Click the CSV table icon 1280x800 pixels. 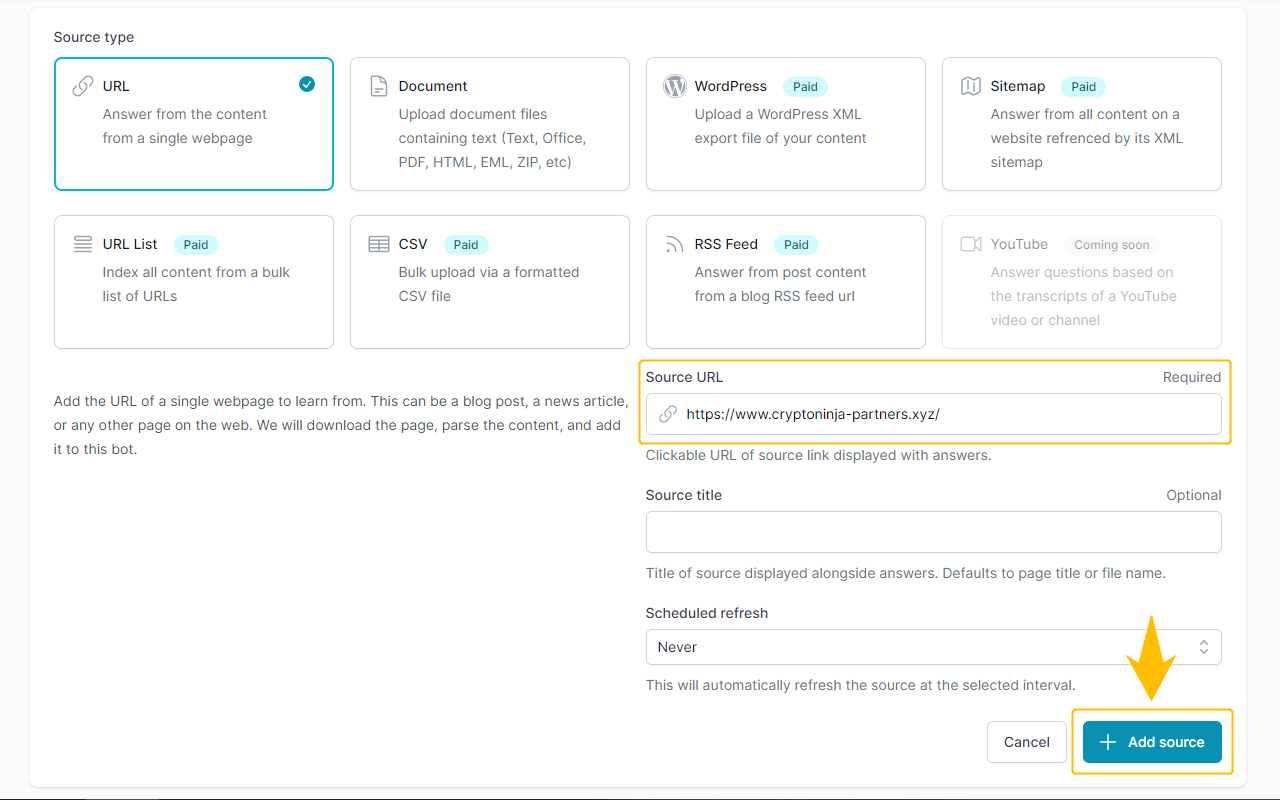tap(379, 244)
